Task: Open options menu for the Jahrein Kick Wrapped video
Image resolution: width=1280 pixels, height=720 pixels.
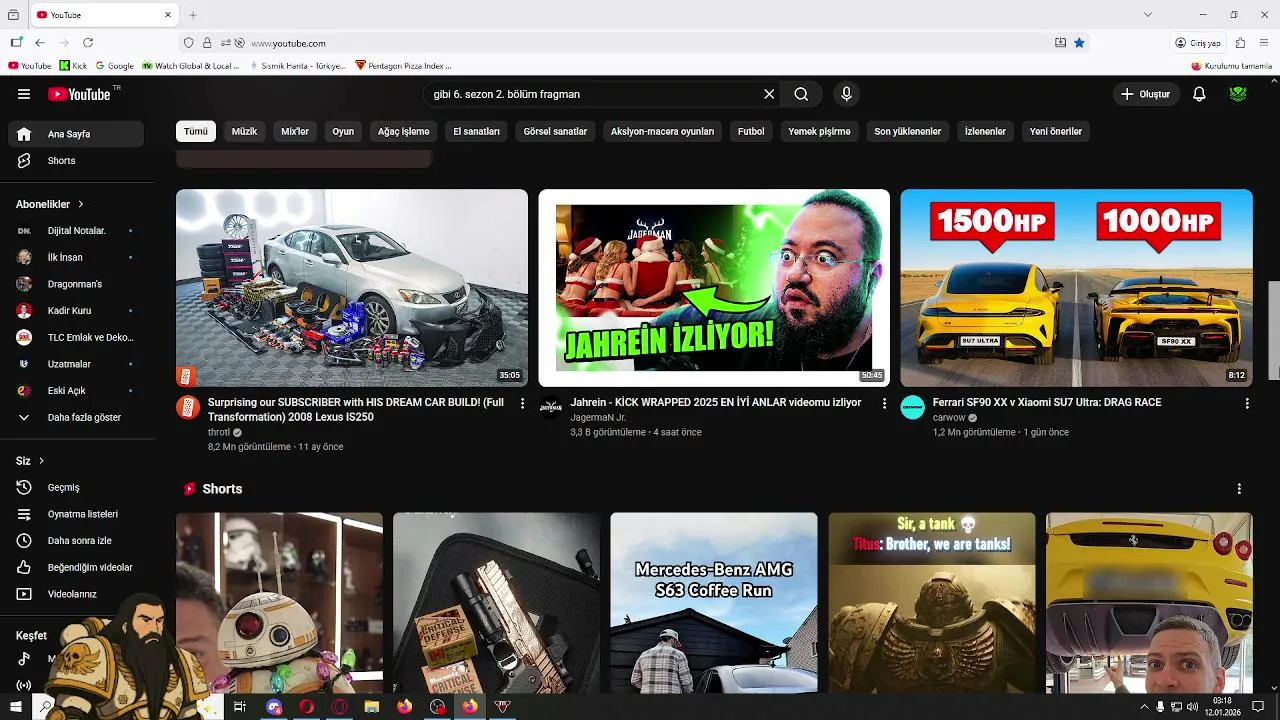Action: (884, 403)
